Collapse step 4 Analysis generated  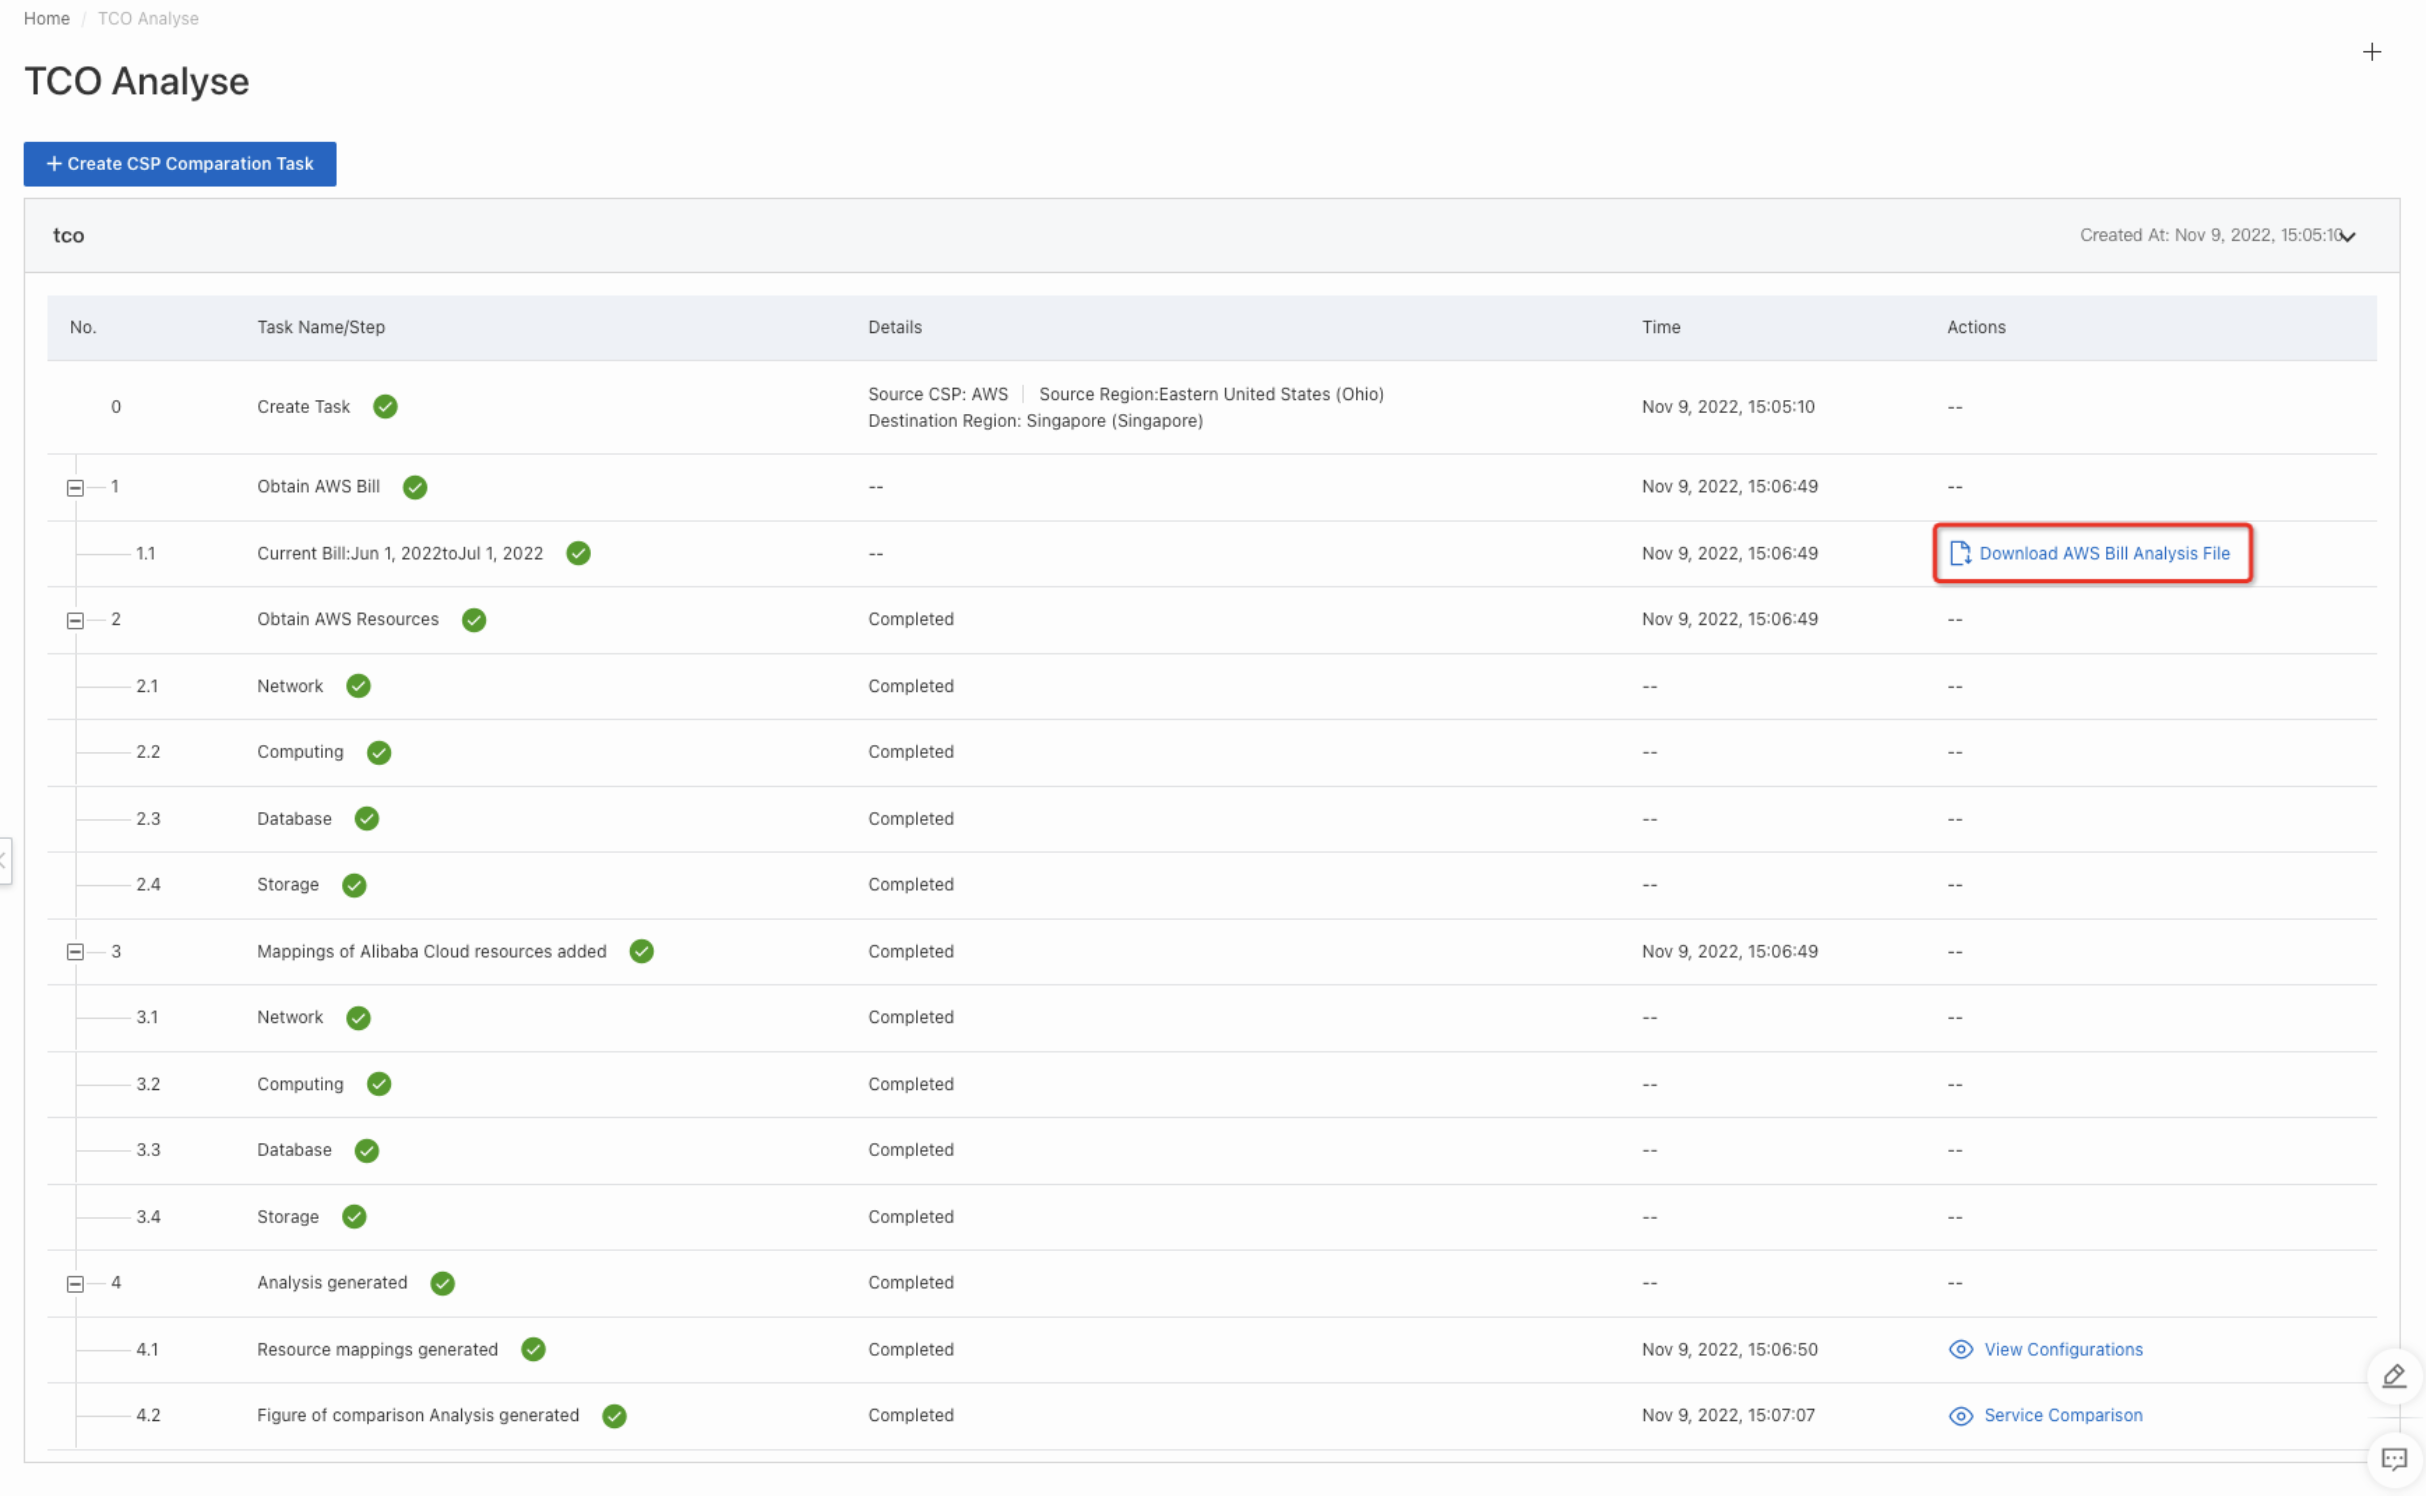click(x=75, y=1284)
